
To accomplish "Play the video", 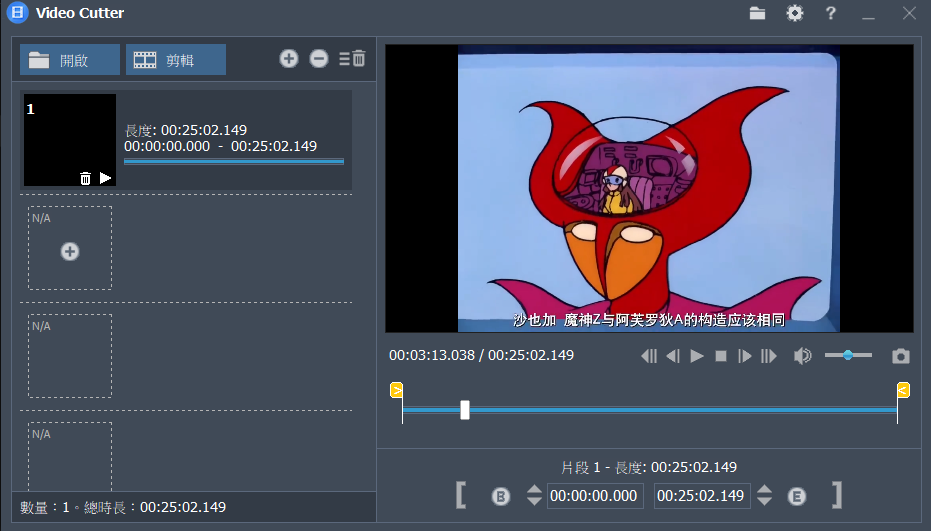I will [697, 356].
